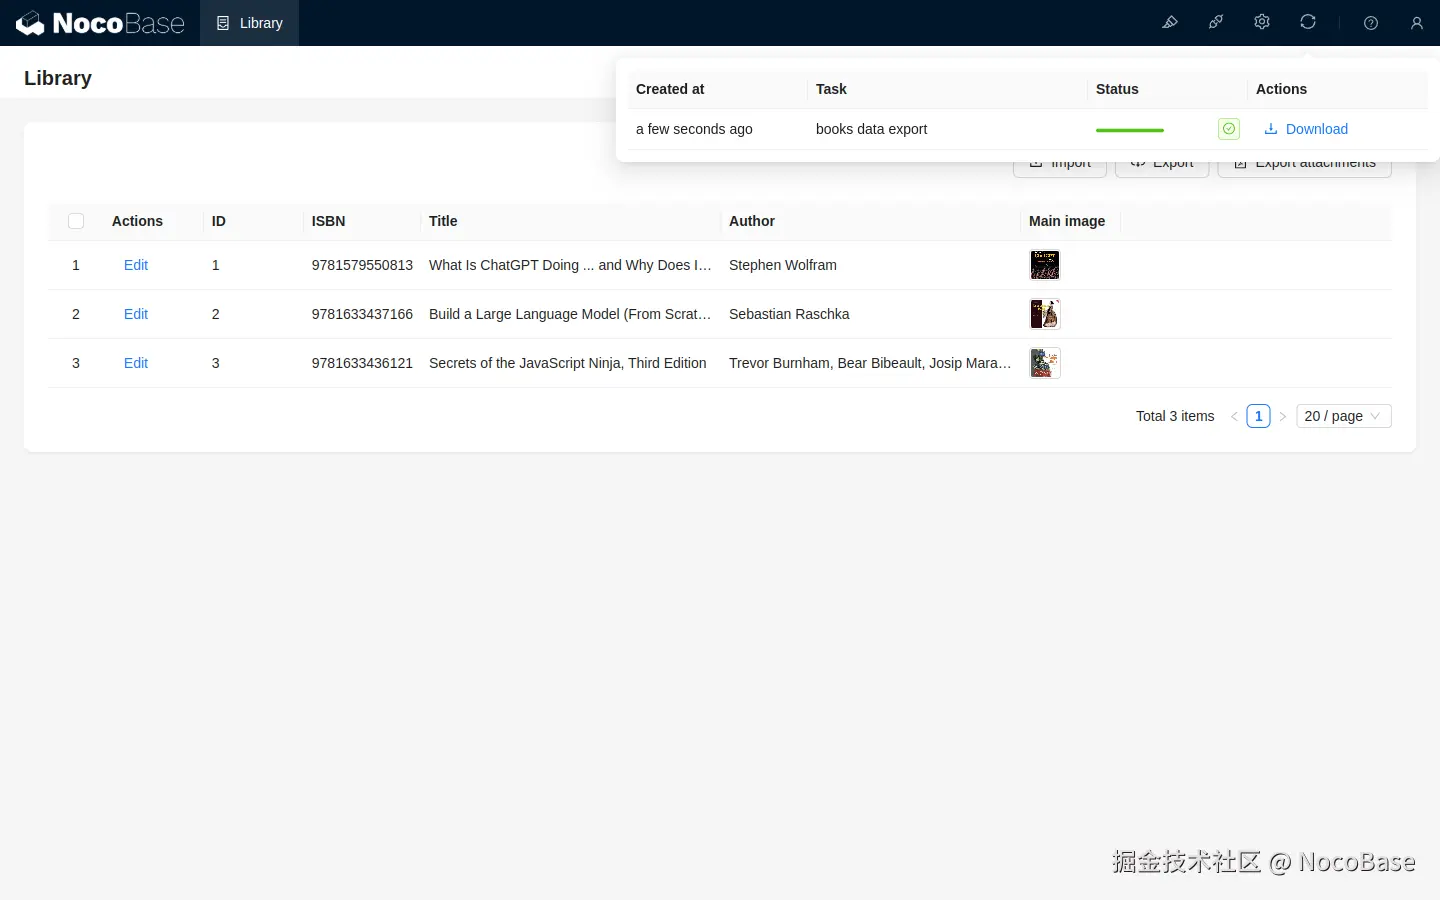Select ISBN 9781633437166 cell
The width and height of the screenshot is (1440, 900).
pyautogui.click(x=362, y=314)
